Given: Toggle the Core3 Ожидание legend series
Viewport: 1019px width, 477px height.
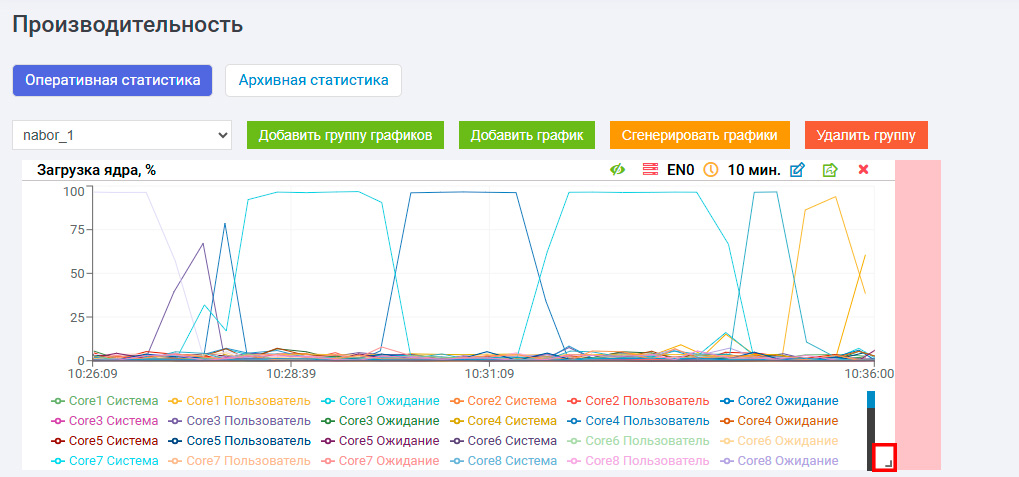Looking at the screenshot, I should (380, 421).
